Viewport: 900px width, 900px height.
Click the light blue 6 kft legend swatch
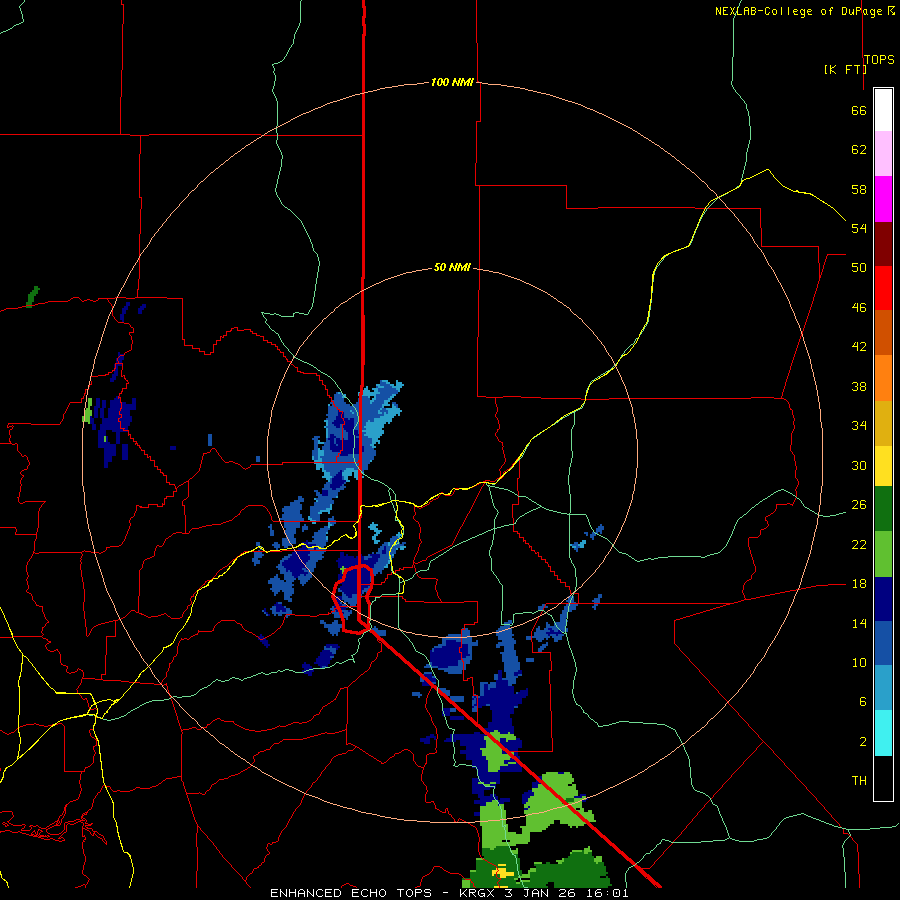pos(883,688)
